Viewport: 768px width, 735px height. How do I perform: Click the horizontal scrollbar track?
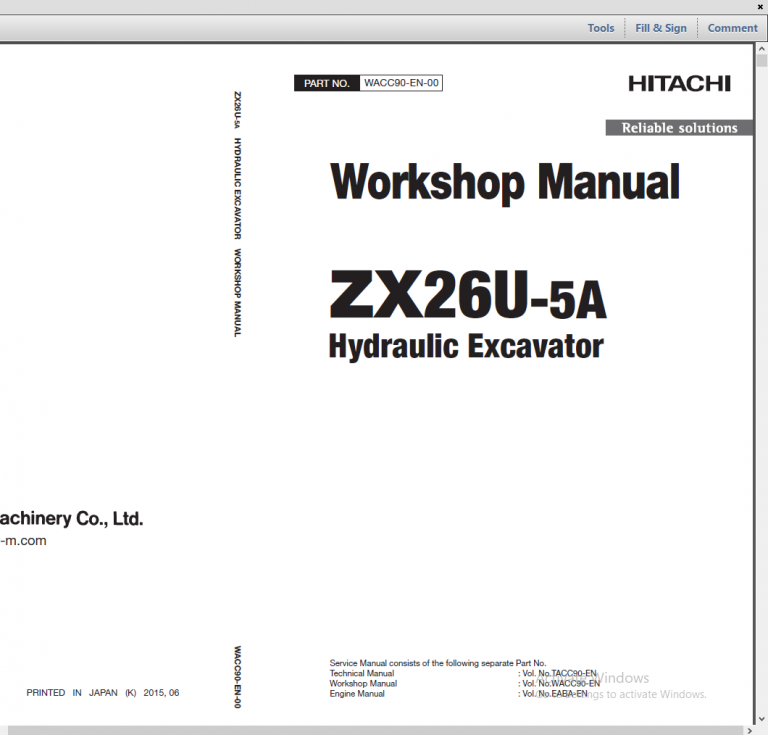pos(376,730)
